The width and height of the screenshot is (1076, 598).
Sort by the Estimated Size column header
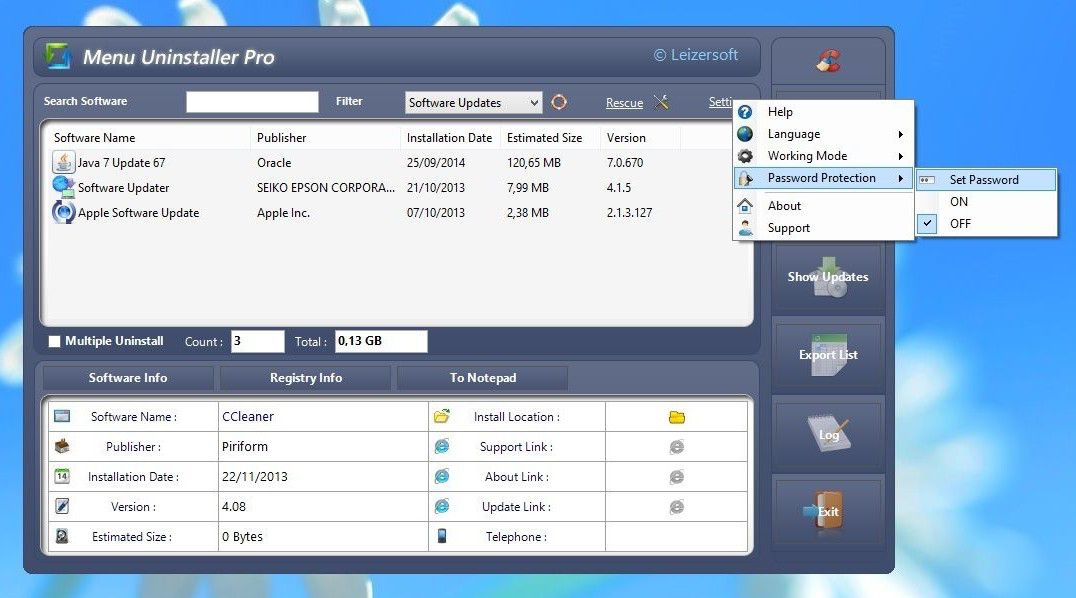[550, 138]
